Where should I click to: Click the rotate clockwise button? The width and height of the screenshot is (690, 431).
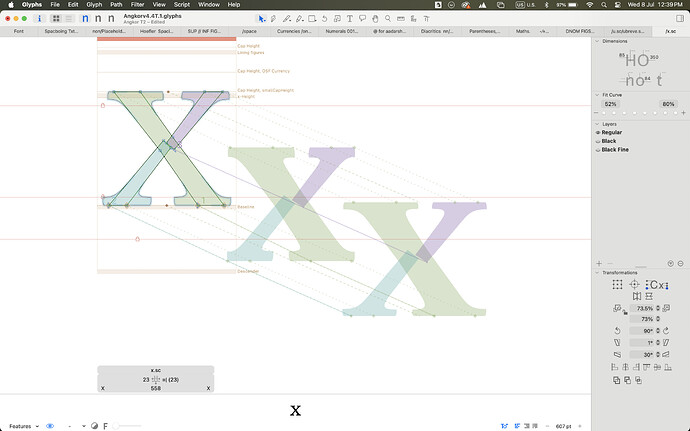[x=666, y=331]
